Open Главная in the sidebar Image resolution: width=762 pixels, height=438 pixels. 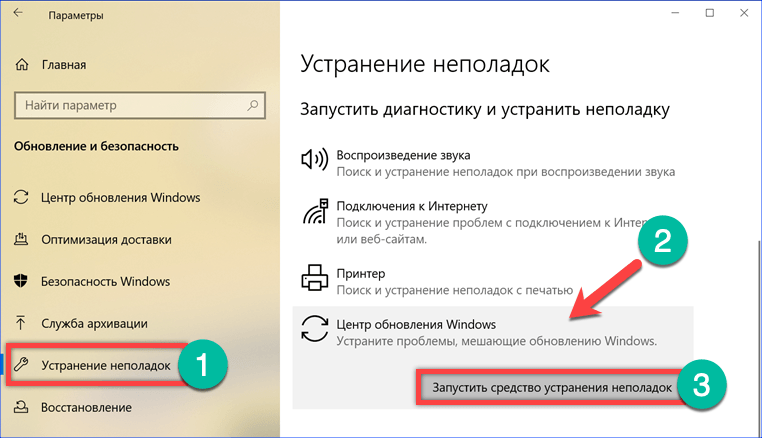coord(64,65)
